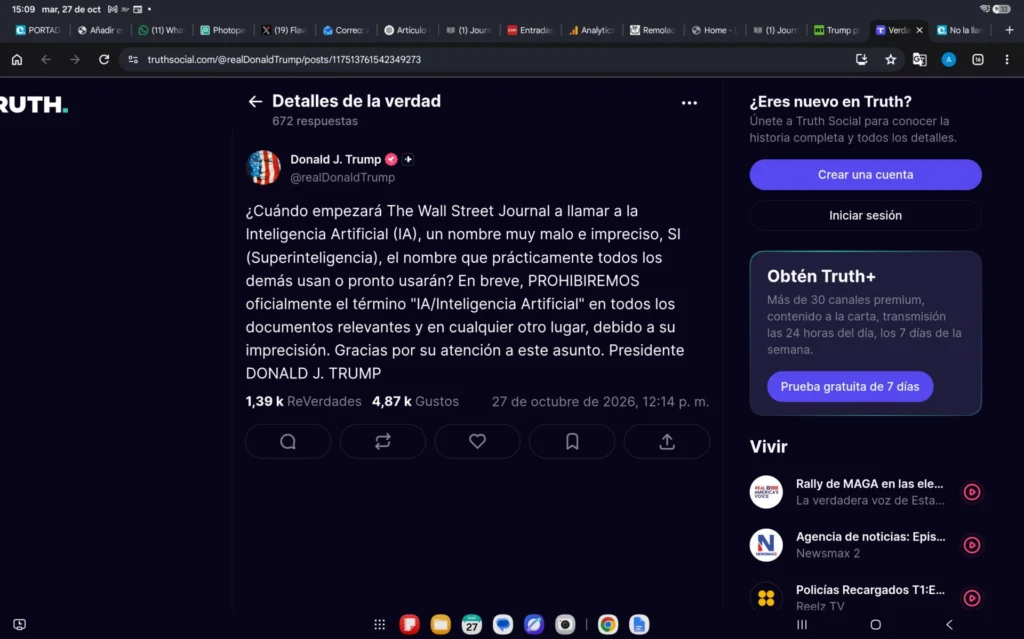1024x639 pixels.
Task: View the '4,87 k Gustos' list
Action: pos(415,401)
